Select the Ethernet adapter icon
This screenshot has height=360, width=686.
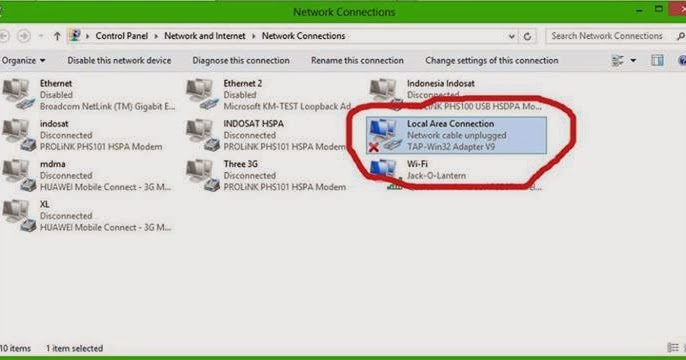18,94
